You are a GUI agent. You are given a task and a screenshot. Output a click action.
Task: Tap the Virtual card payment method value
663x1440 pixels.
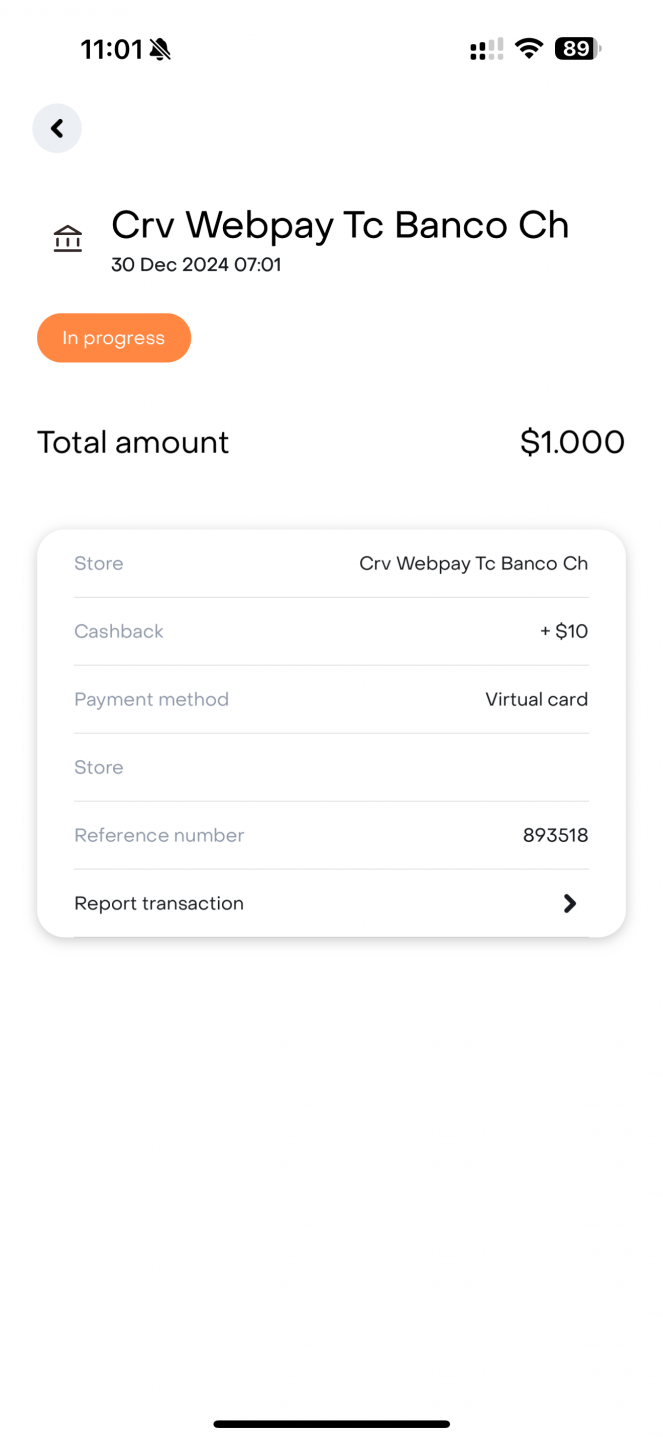[x=536, y=699]
